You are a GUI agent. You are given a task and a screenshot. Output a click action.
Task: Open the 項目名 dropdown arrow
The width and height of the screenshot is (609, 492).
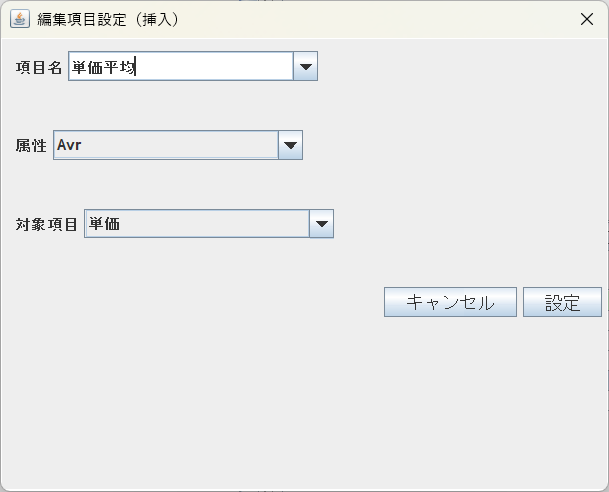(x=306, y=66)
